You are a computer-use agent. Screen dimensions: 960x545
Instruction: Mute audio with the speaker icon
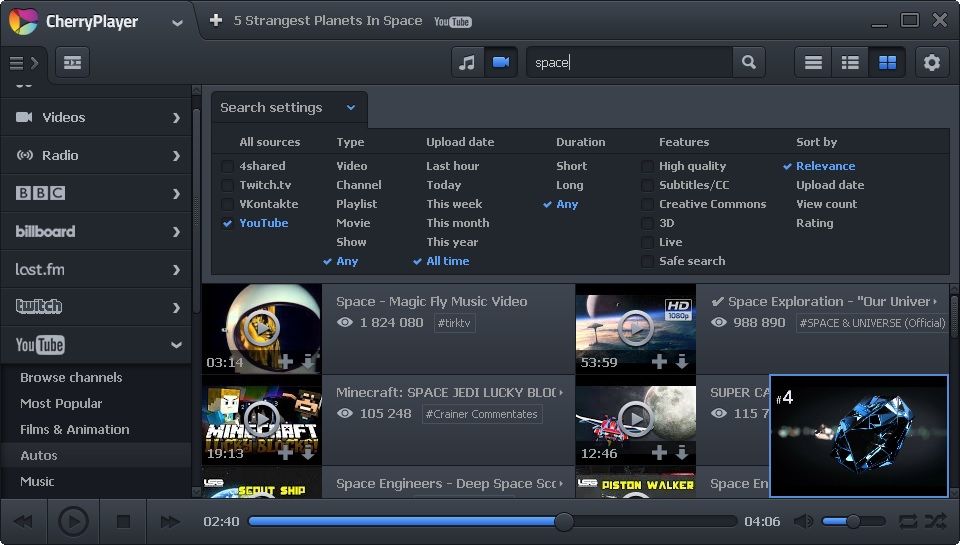pos(803,521)
